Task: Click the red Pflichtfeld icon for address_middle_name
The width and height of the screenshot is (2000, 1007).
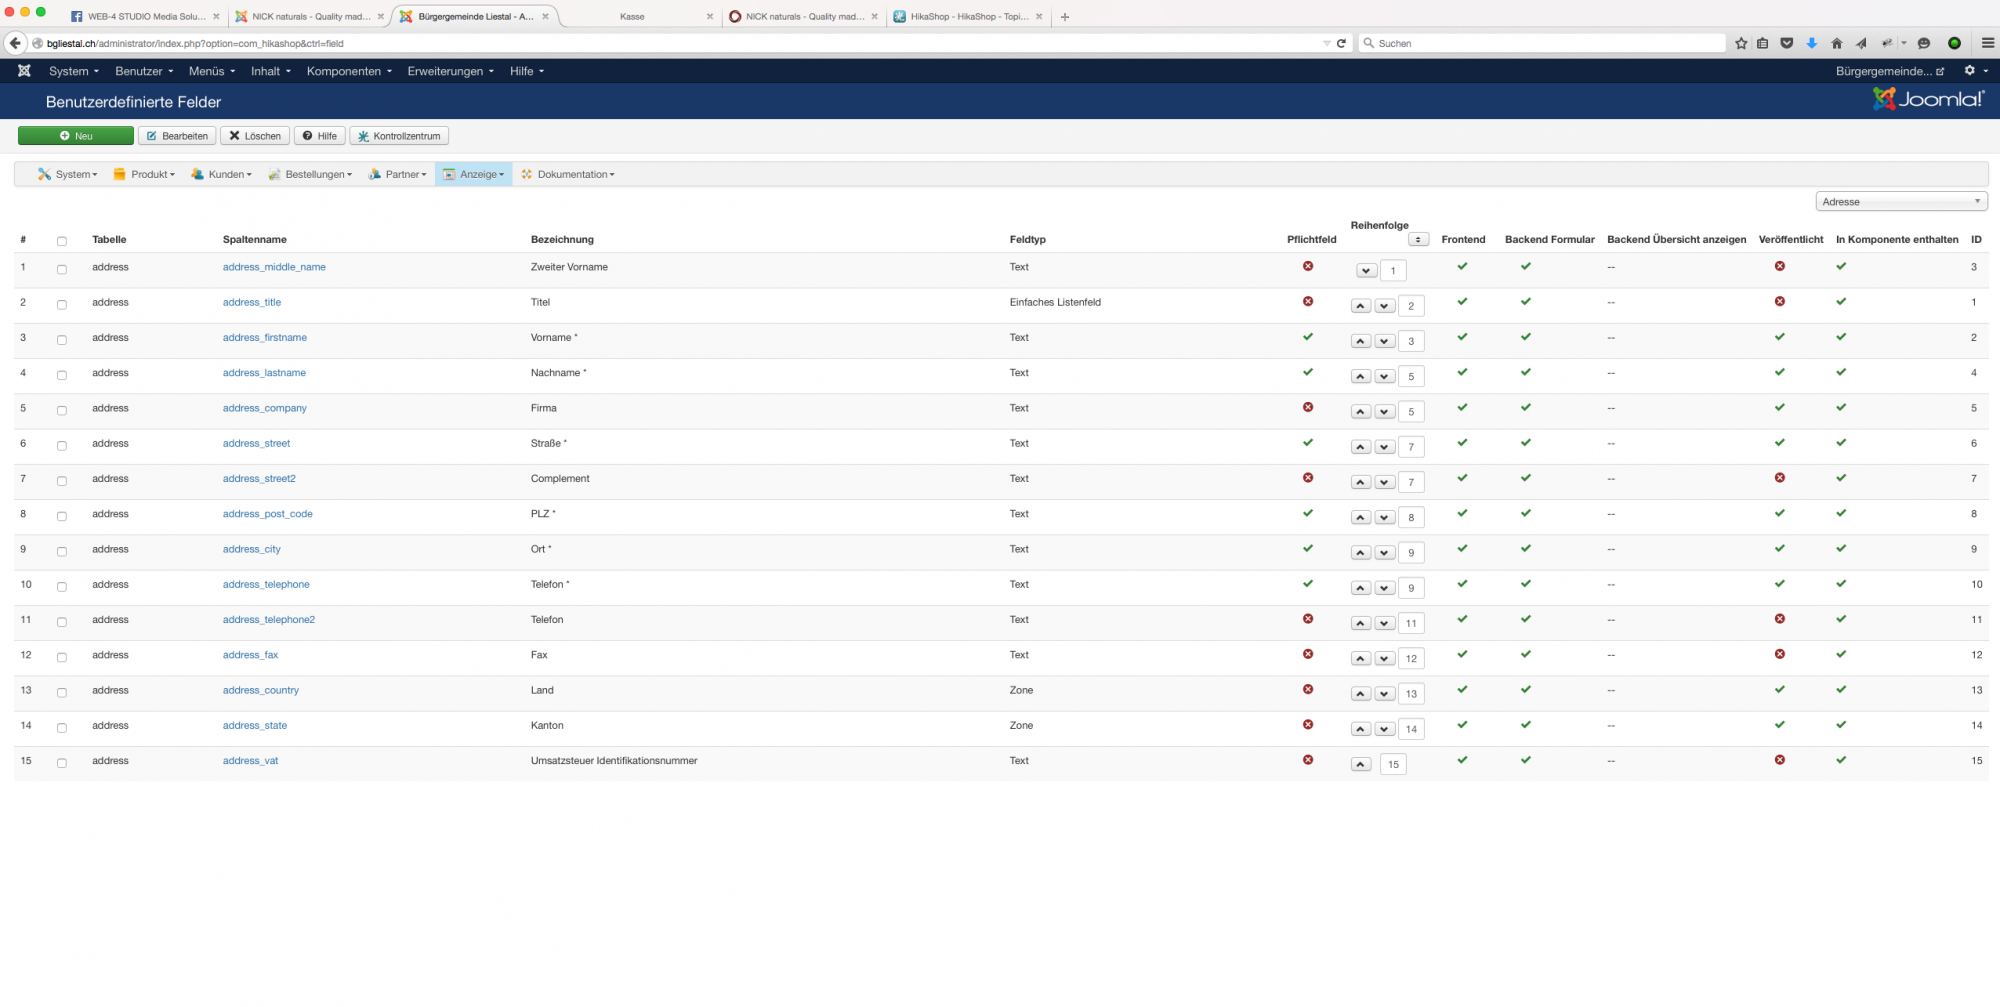Action: point(1308,266)
